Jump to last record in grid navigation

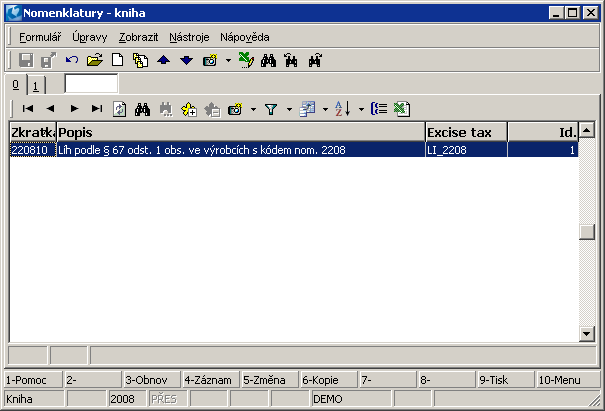coord(97,109)
